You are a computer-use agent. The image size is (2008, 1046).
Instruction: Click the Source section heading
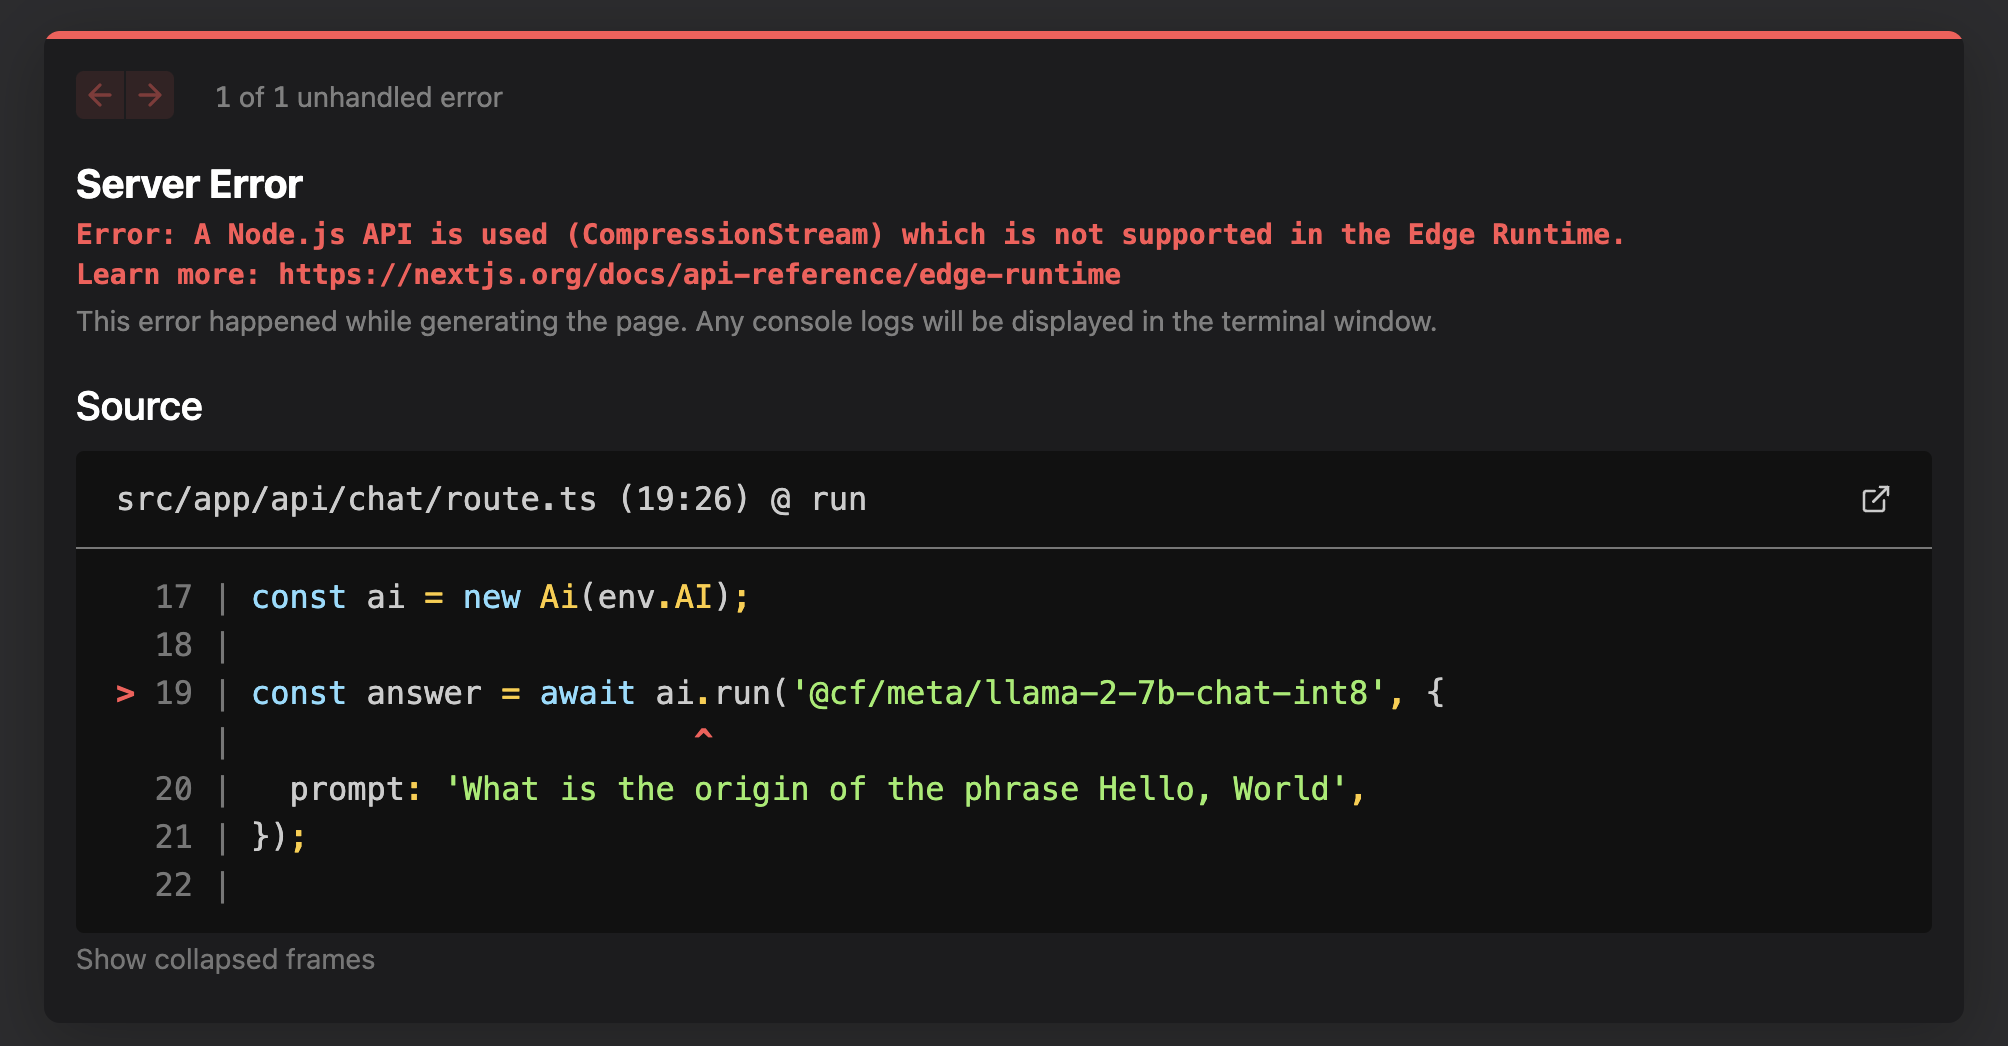(139, 406)
